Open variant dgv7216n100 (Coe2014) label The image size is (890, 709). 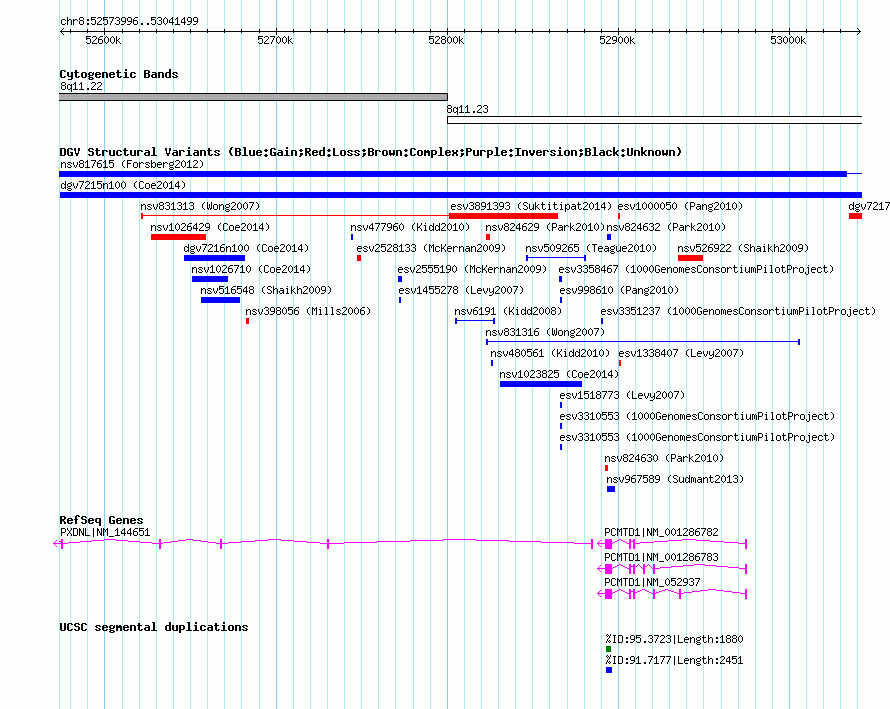[x=246, y=248]
